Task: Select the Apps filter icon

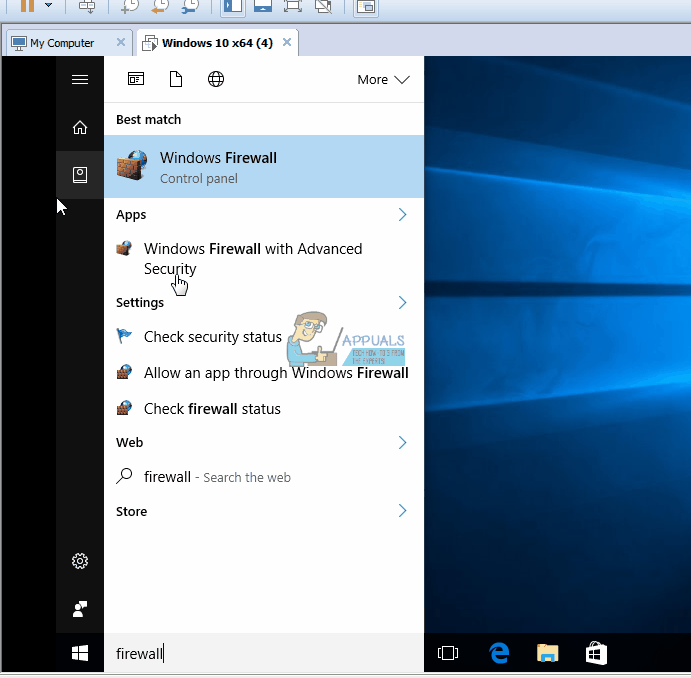Action: click(x=136, y=80)
